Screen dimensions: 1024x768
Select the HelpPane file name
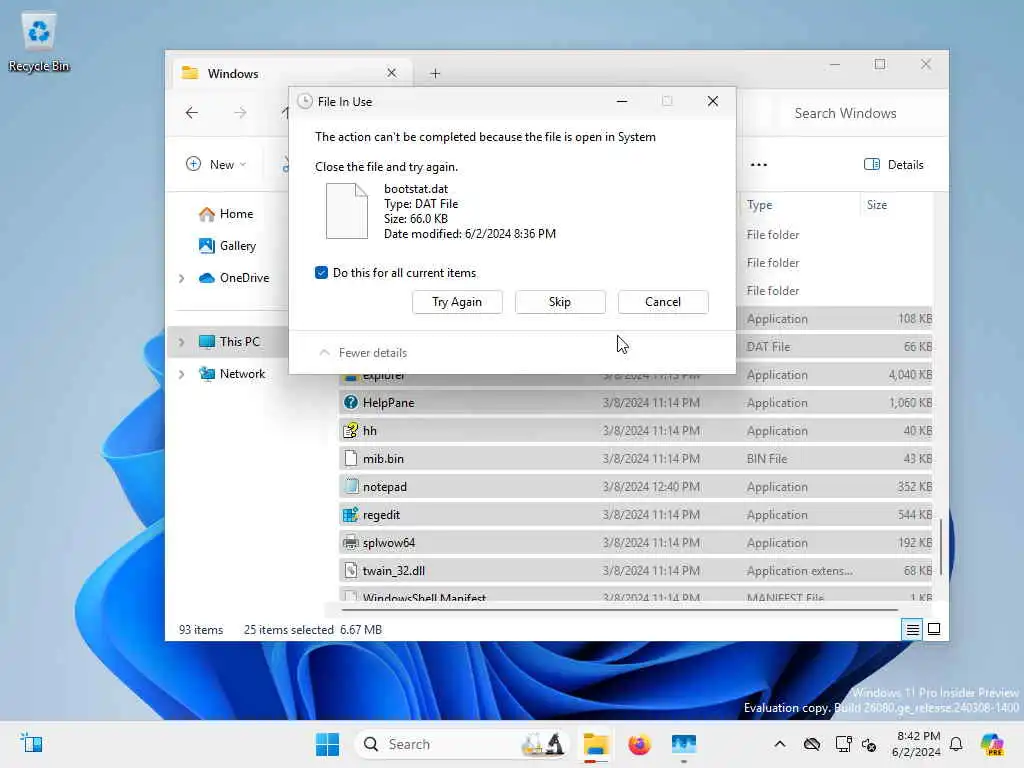(389, 402)
